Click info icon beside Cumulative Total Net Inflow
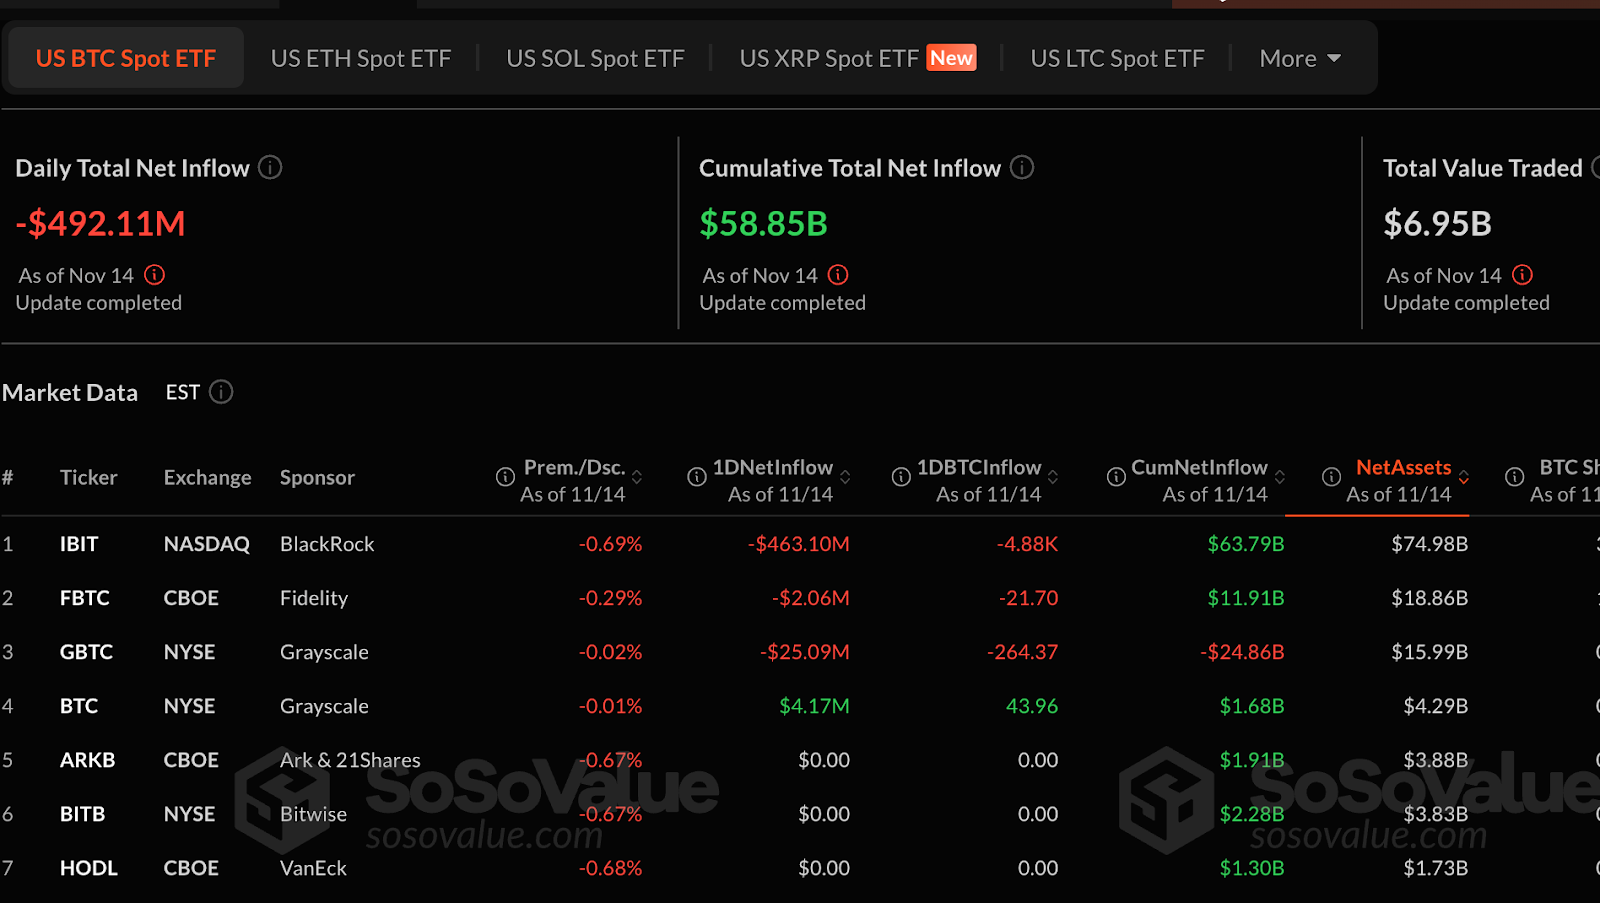 pyautogui.click(x=1022, y=168)
